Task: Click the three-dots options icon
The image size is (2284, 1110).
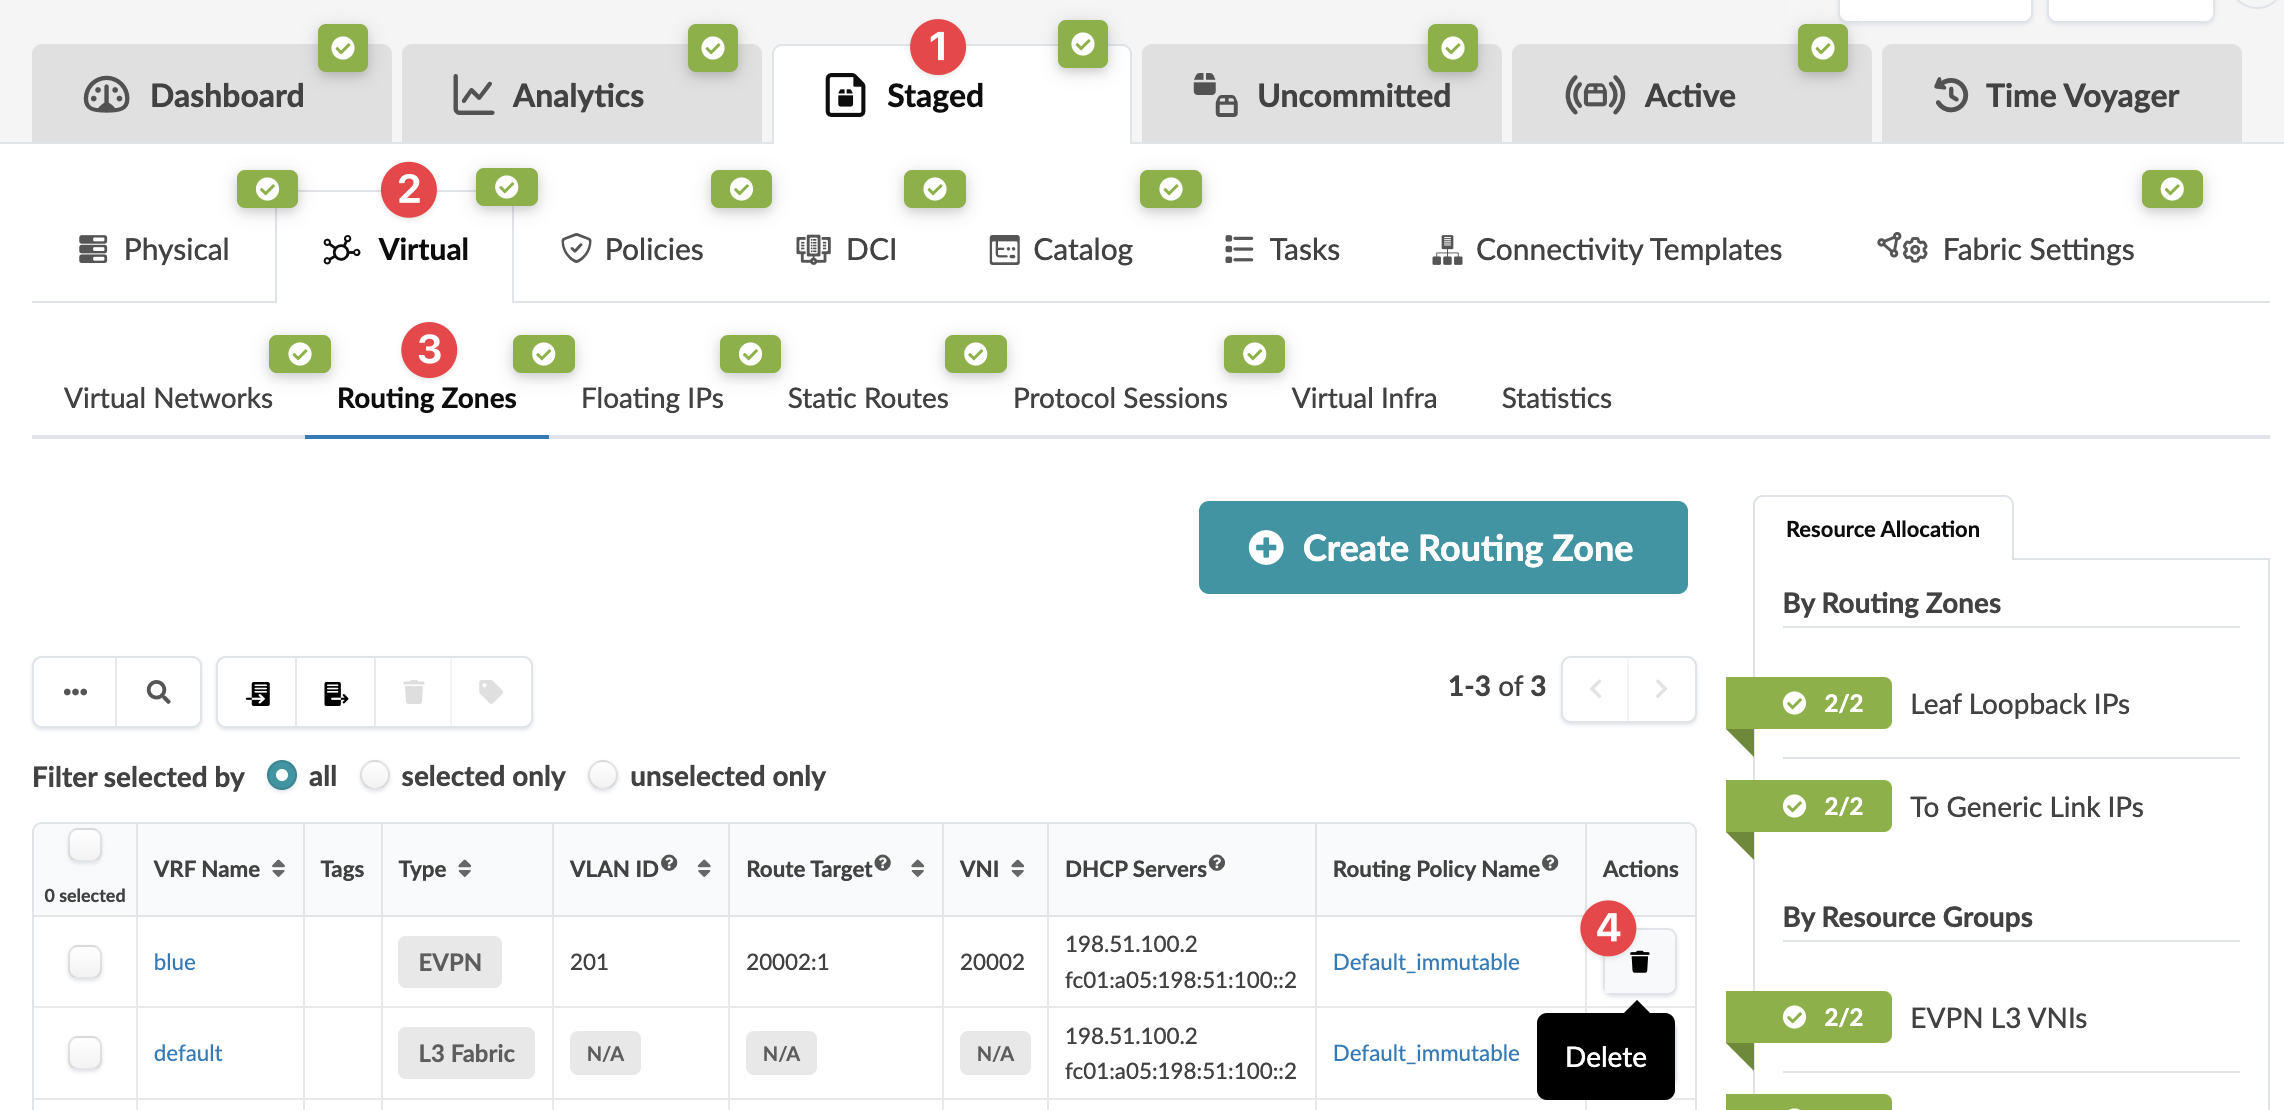Action: tap(75, 692)
